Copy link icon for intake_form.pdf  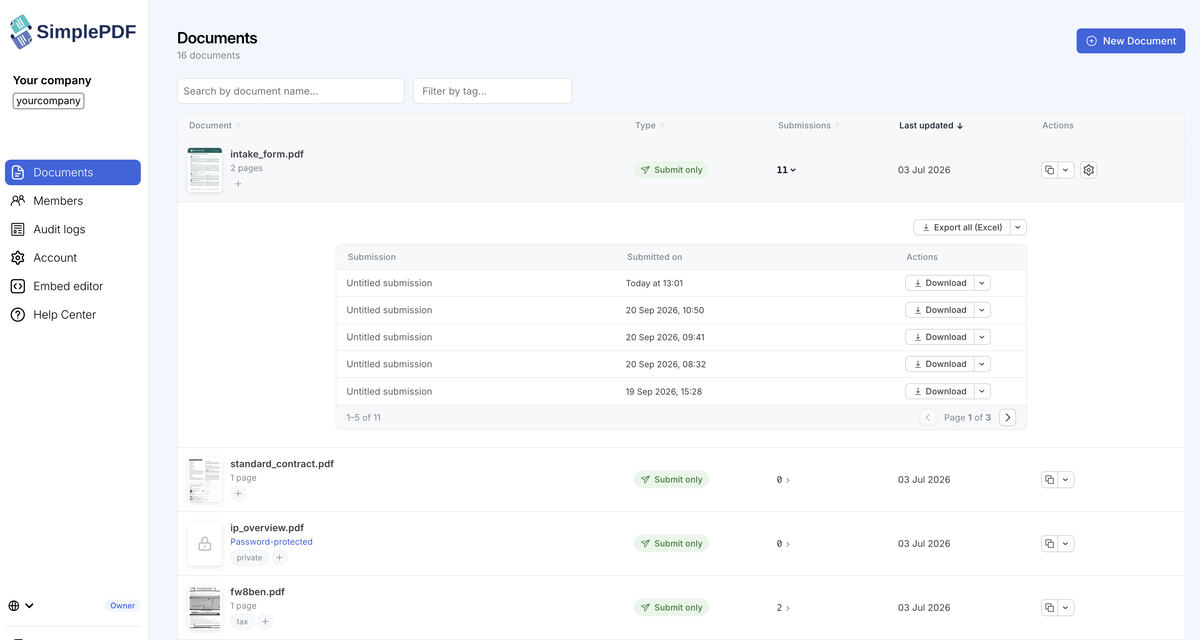point(1049,170)
